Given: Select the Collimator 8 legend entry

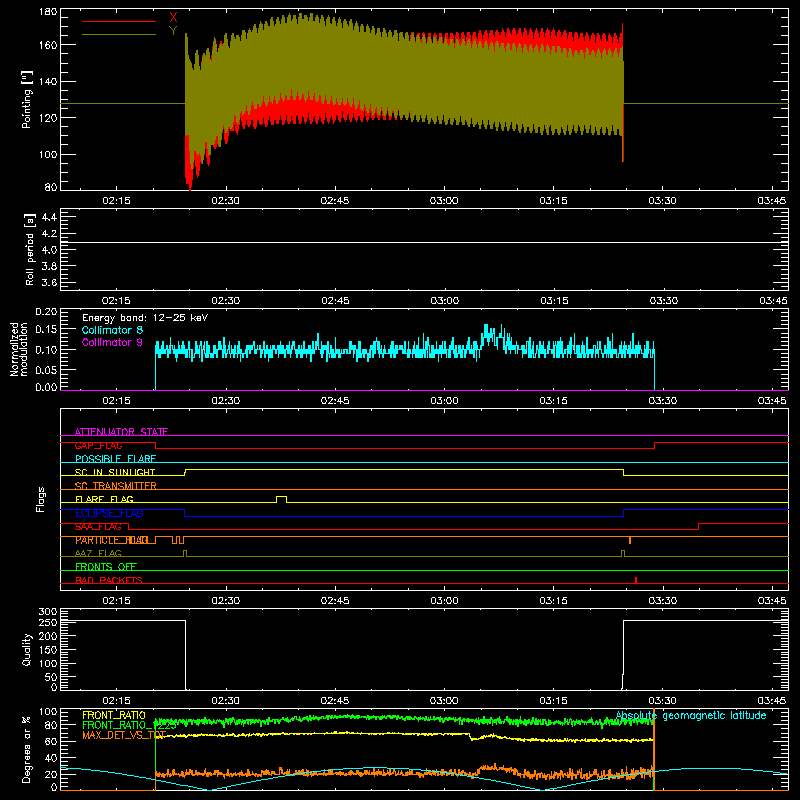Looking at the screenshot, I should 112,330.
